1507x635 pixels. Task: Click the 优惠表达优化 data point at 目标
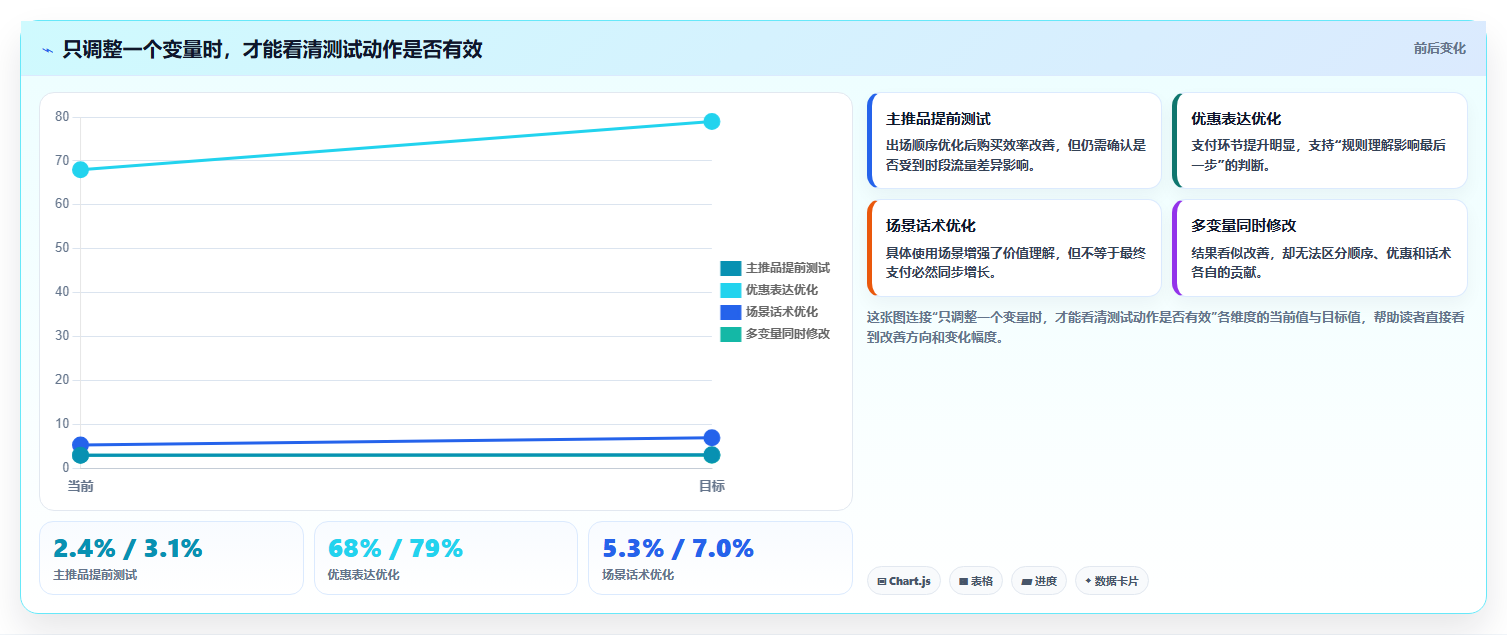pos(712,121)
